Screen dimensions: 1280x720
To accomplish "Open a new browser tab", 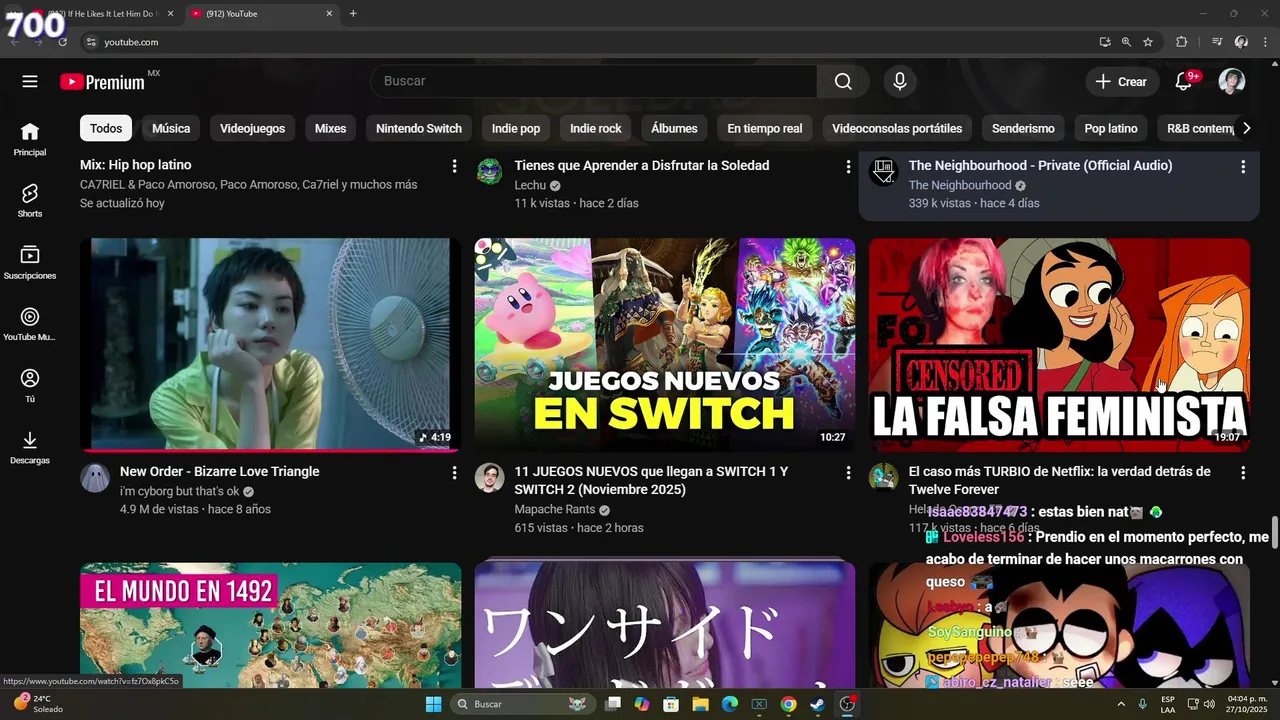I will 353,14.
